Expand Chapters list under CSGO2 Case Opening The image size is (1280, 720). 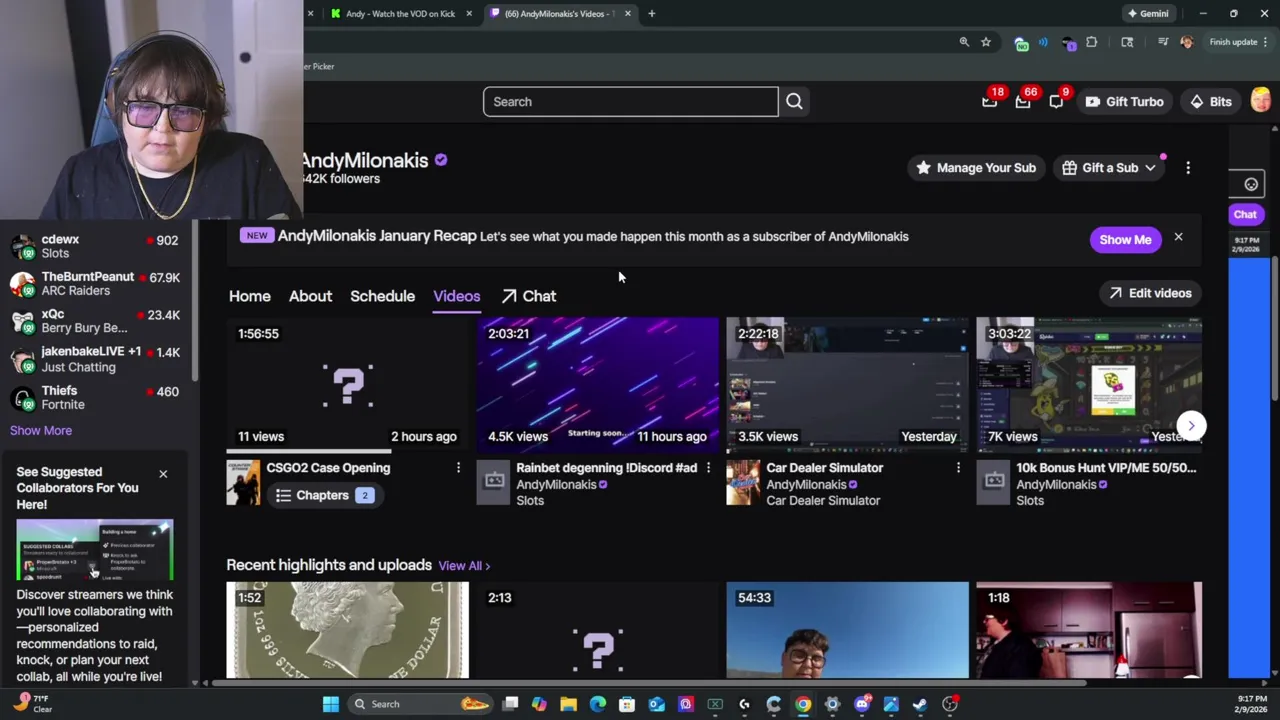[x=324, y=495]
